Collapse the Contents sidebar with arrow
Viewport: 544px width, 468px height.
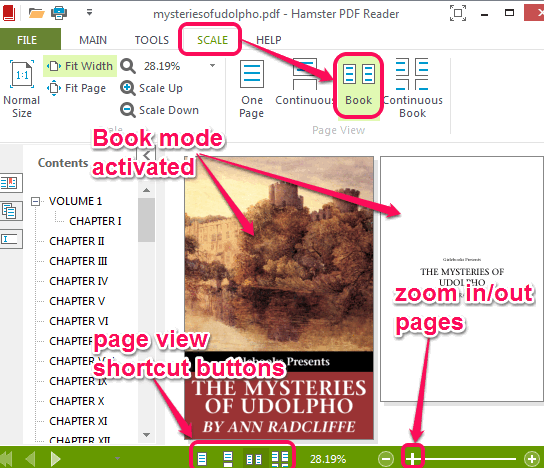click(147, 155)
